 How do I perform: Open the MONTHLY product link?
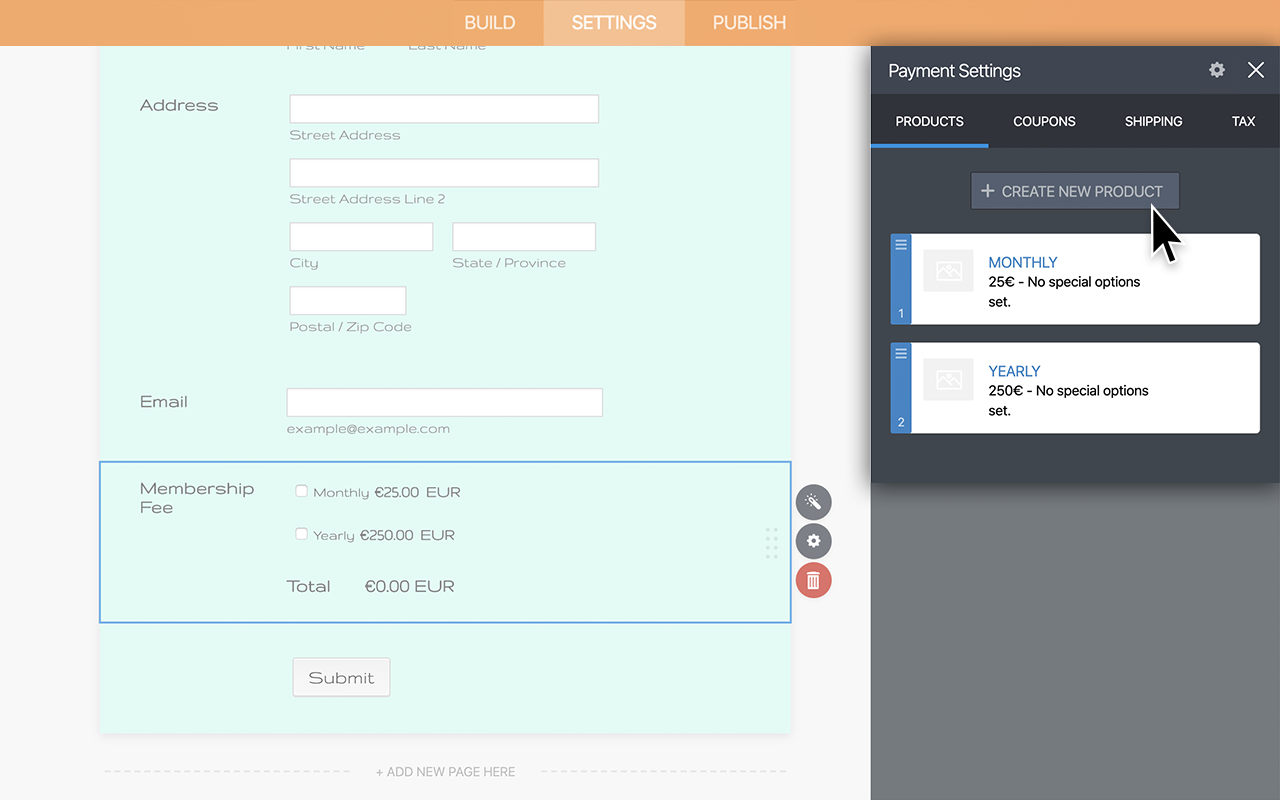1023,262
